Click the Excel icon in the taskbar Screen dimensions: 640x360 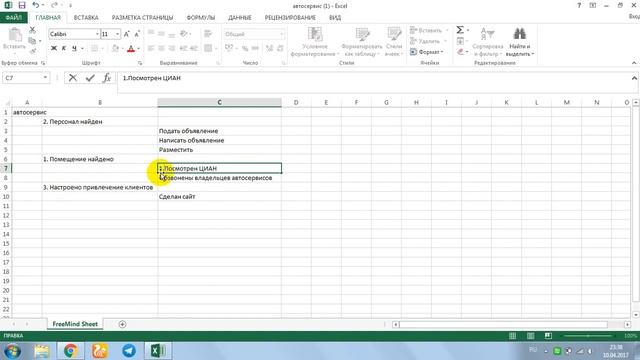158,351
